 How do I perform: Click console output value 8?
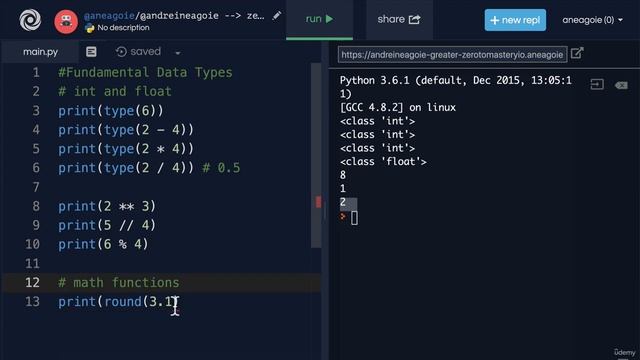pos(343,175)
